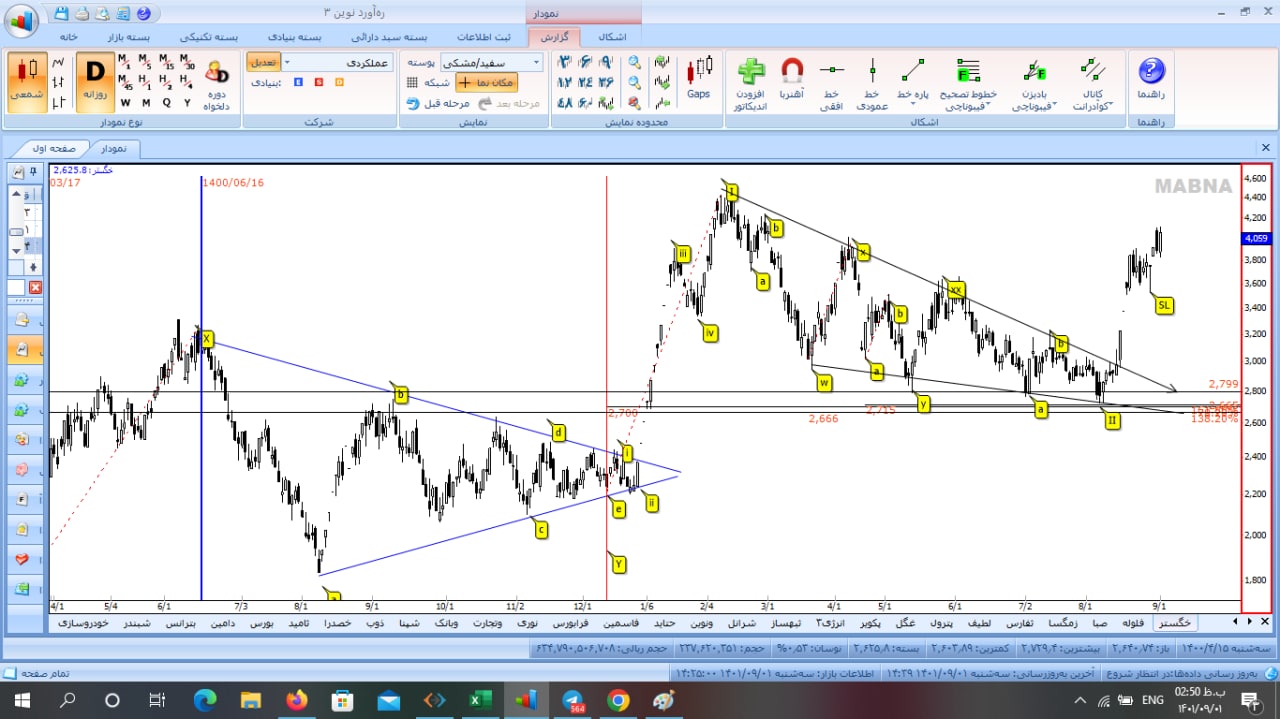The height and width of the screenshot is (719, 1280).
Task: Open Microsoft Edge from the taskbar
Action: point(205,700)
